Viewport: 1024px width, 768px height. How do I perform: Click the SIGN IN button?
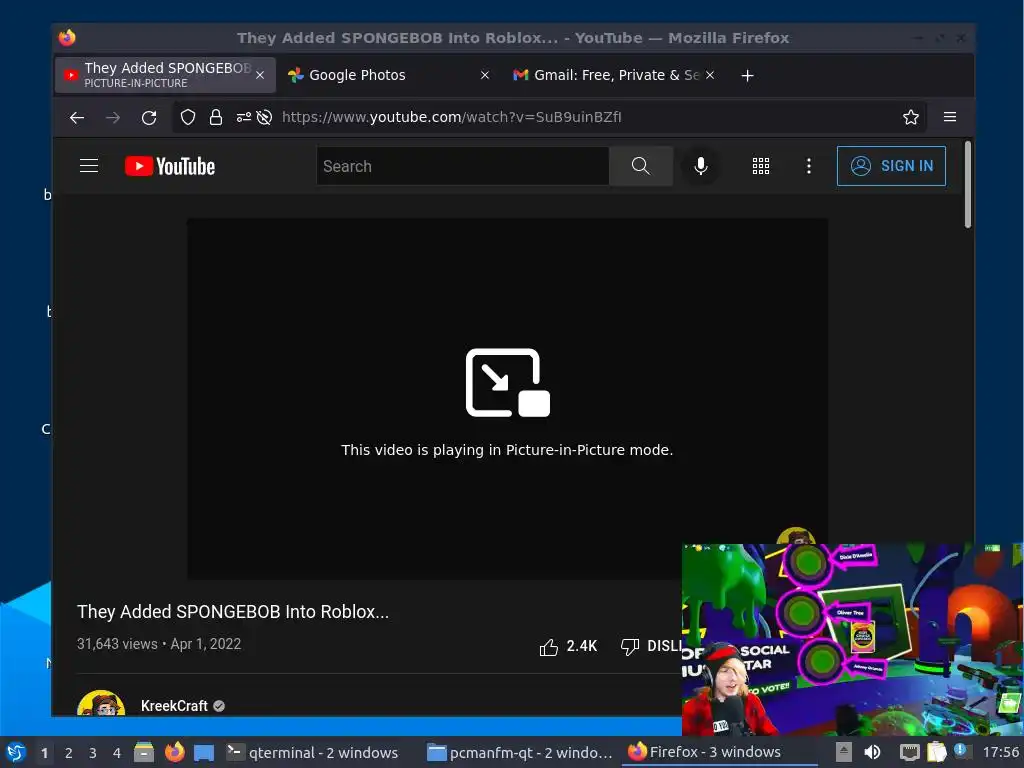[891, 166]
